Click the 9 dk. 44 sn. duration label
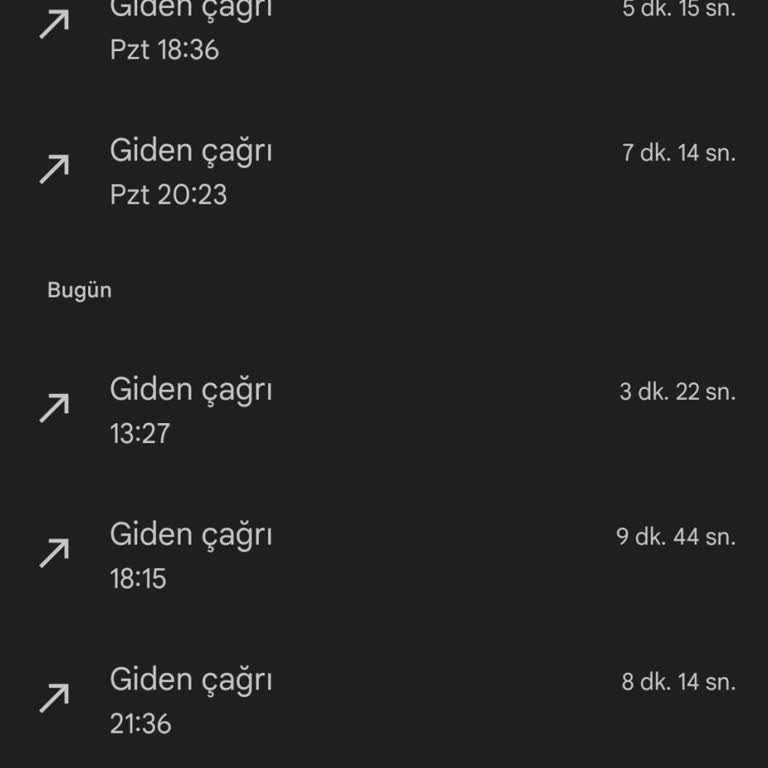768x768 pixels. pos(675,537)
